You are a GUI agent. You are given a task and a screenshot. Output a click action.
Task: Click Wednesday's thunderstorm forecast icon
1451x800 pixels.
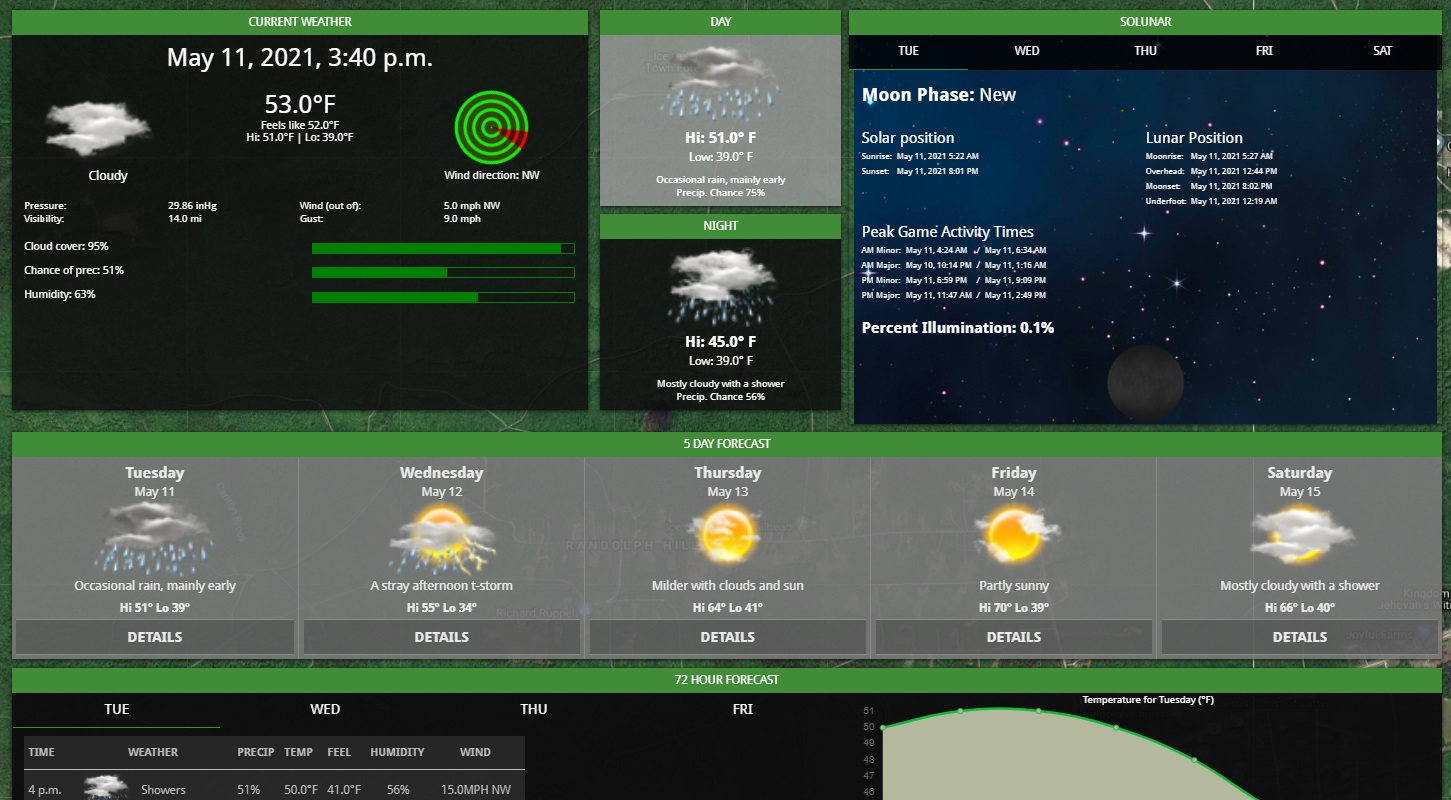(441, 538)
